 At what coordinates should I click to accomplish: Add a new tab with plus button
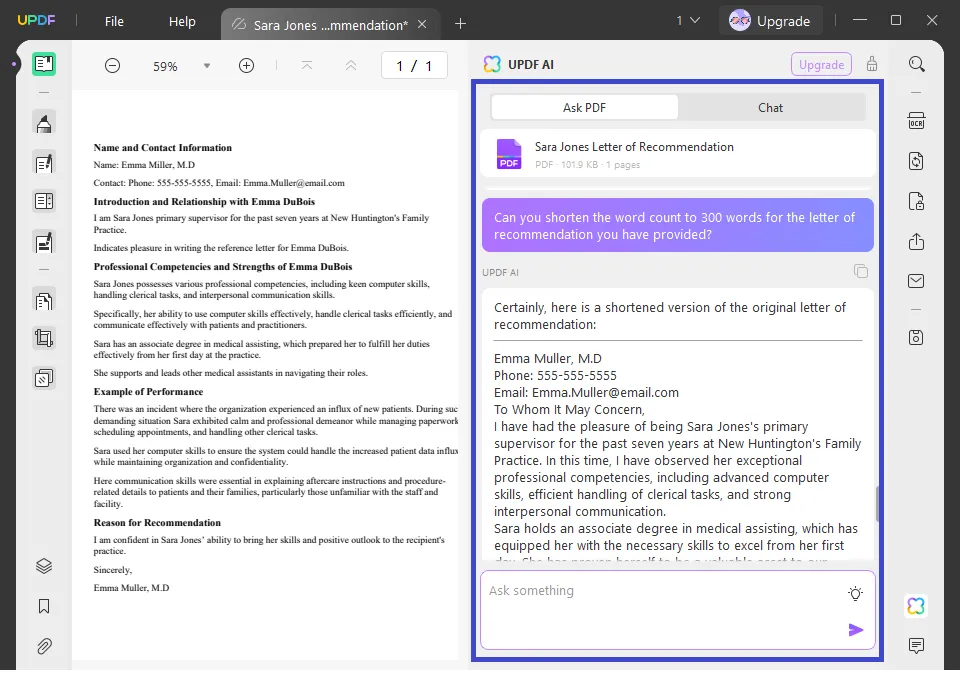point(460,24)
